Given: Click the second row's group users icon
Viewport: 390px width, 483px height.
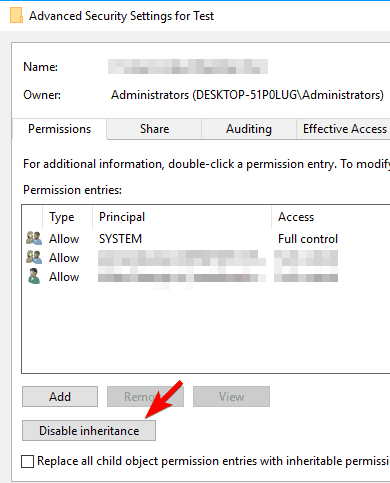Looking at the screenshot, I should point(34,257).
